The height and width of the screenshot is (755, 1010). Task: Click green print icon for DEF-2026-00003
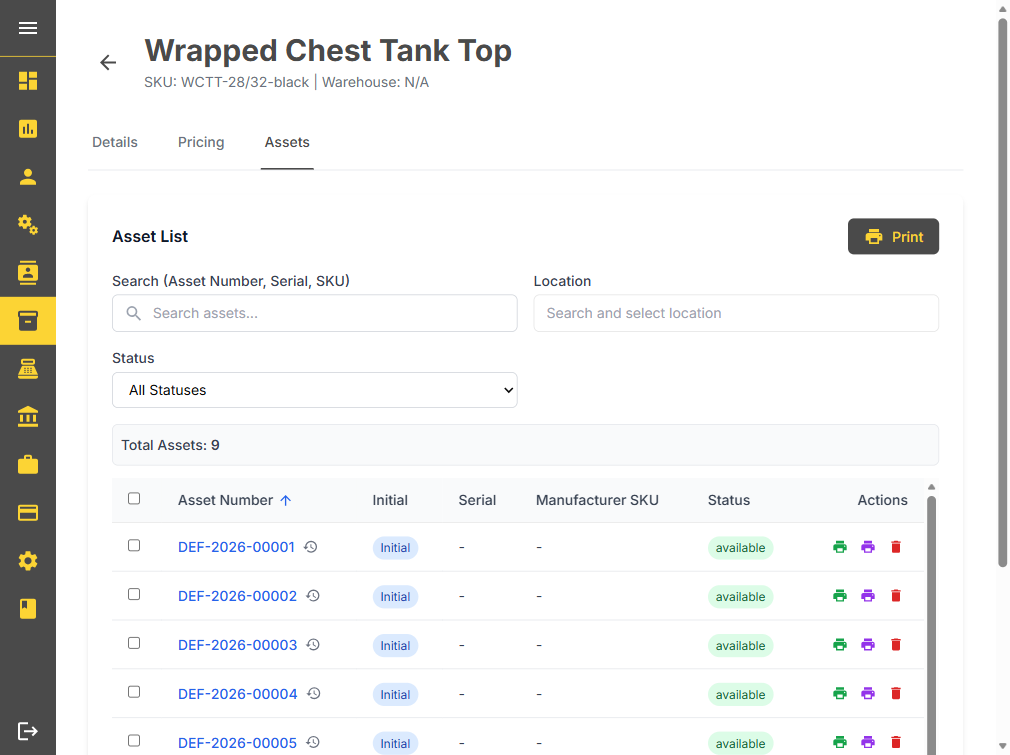tap(840, 645)
